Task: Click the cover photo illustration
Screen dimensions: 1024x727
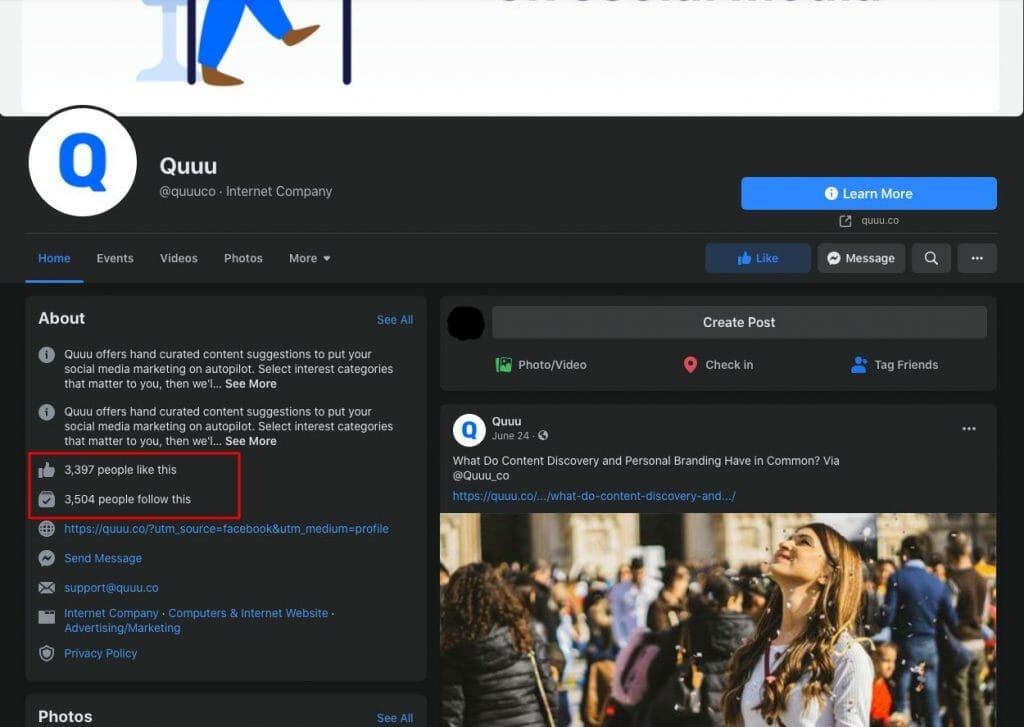Action: [x=511, y=57]
